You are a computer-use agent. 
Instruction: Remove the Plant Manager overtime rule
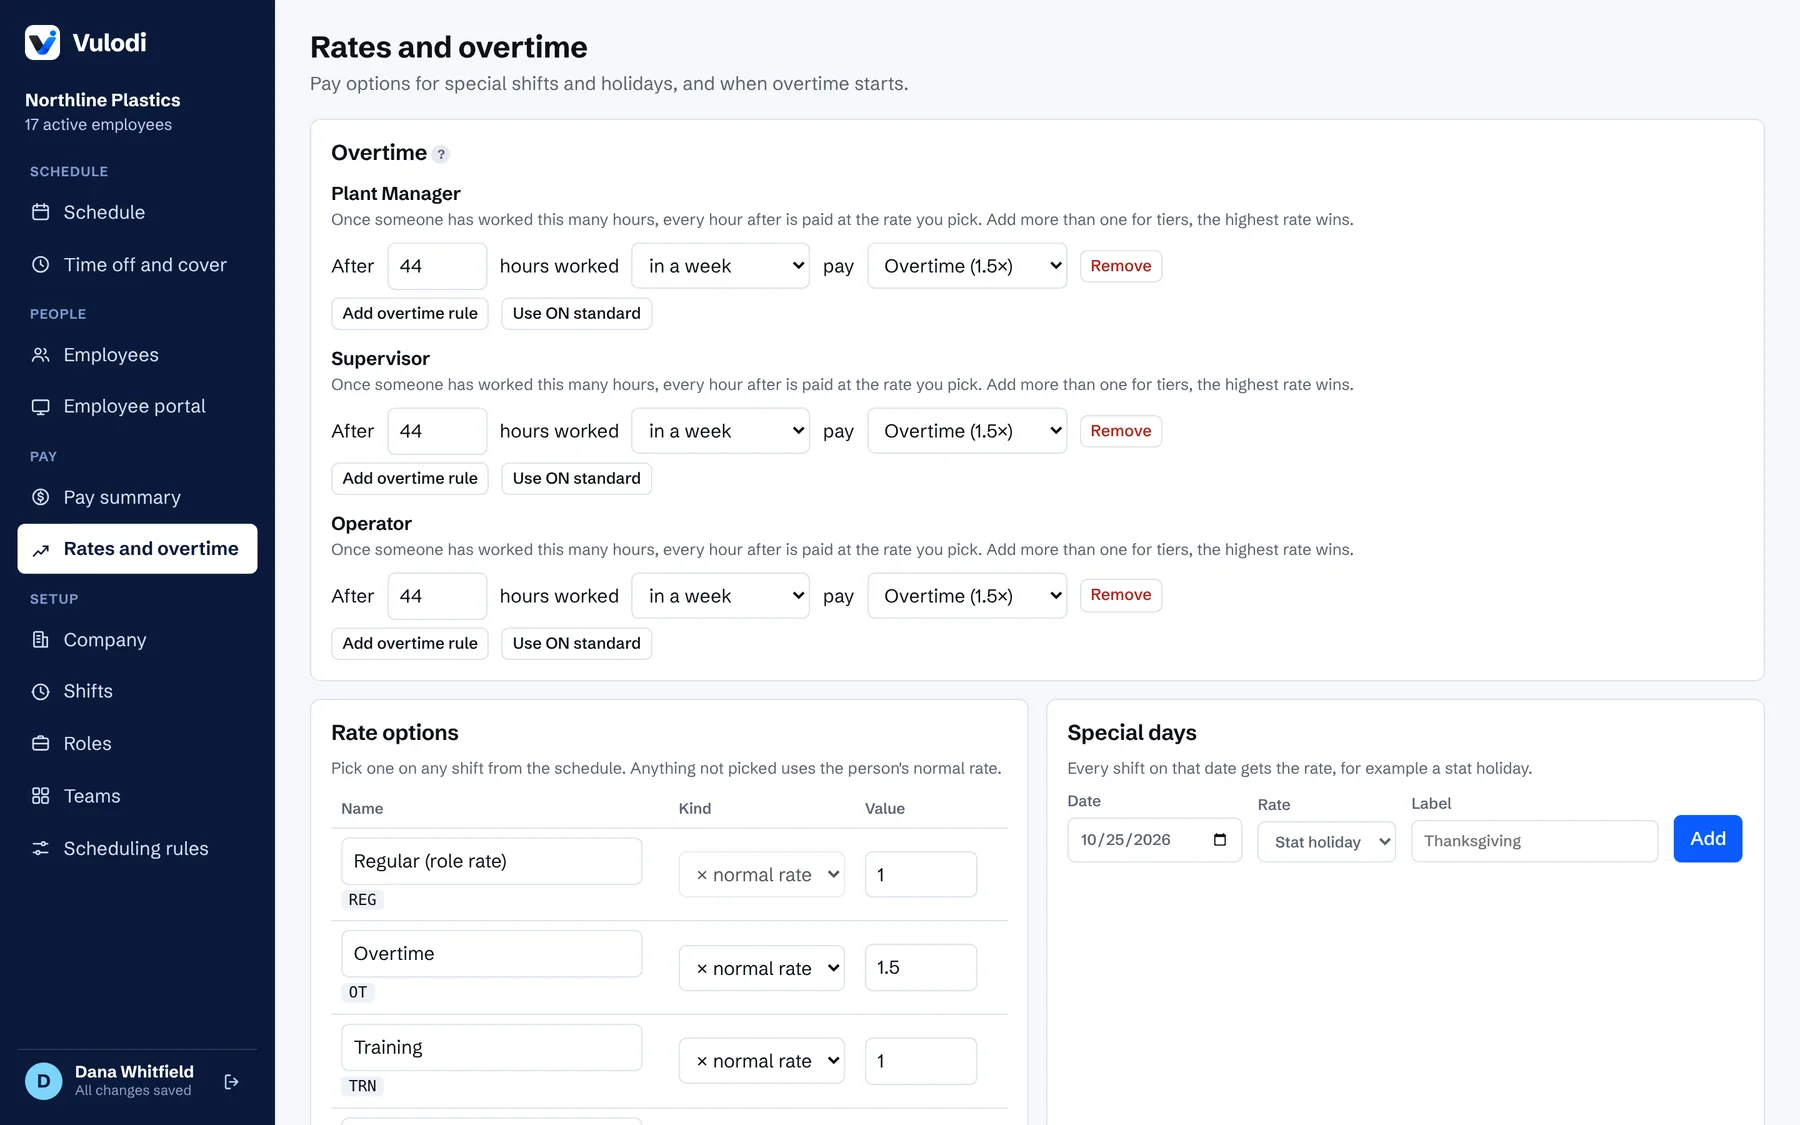(1121, 266)
